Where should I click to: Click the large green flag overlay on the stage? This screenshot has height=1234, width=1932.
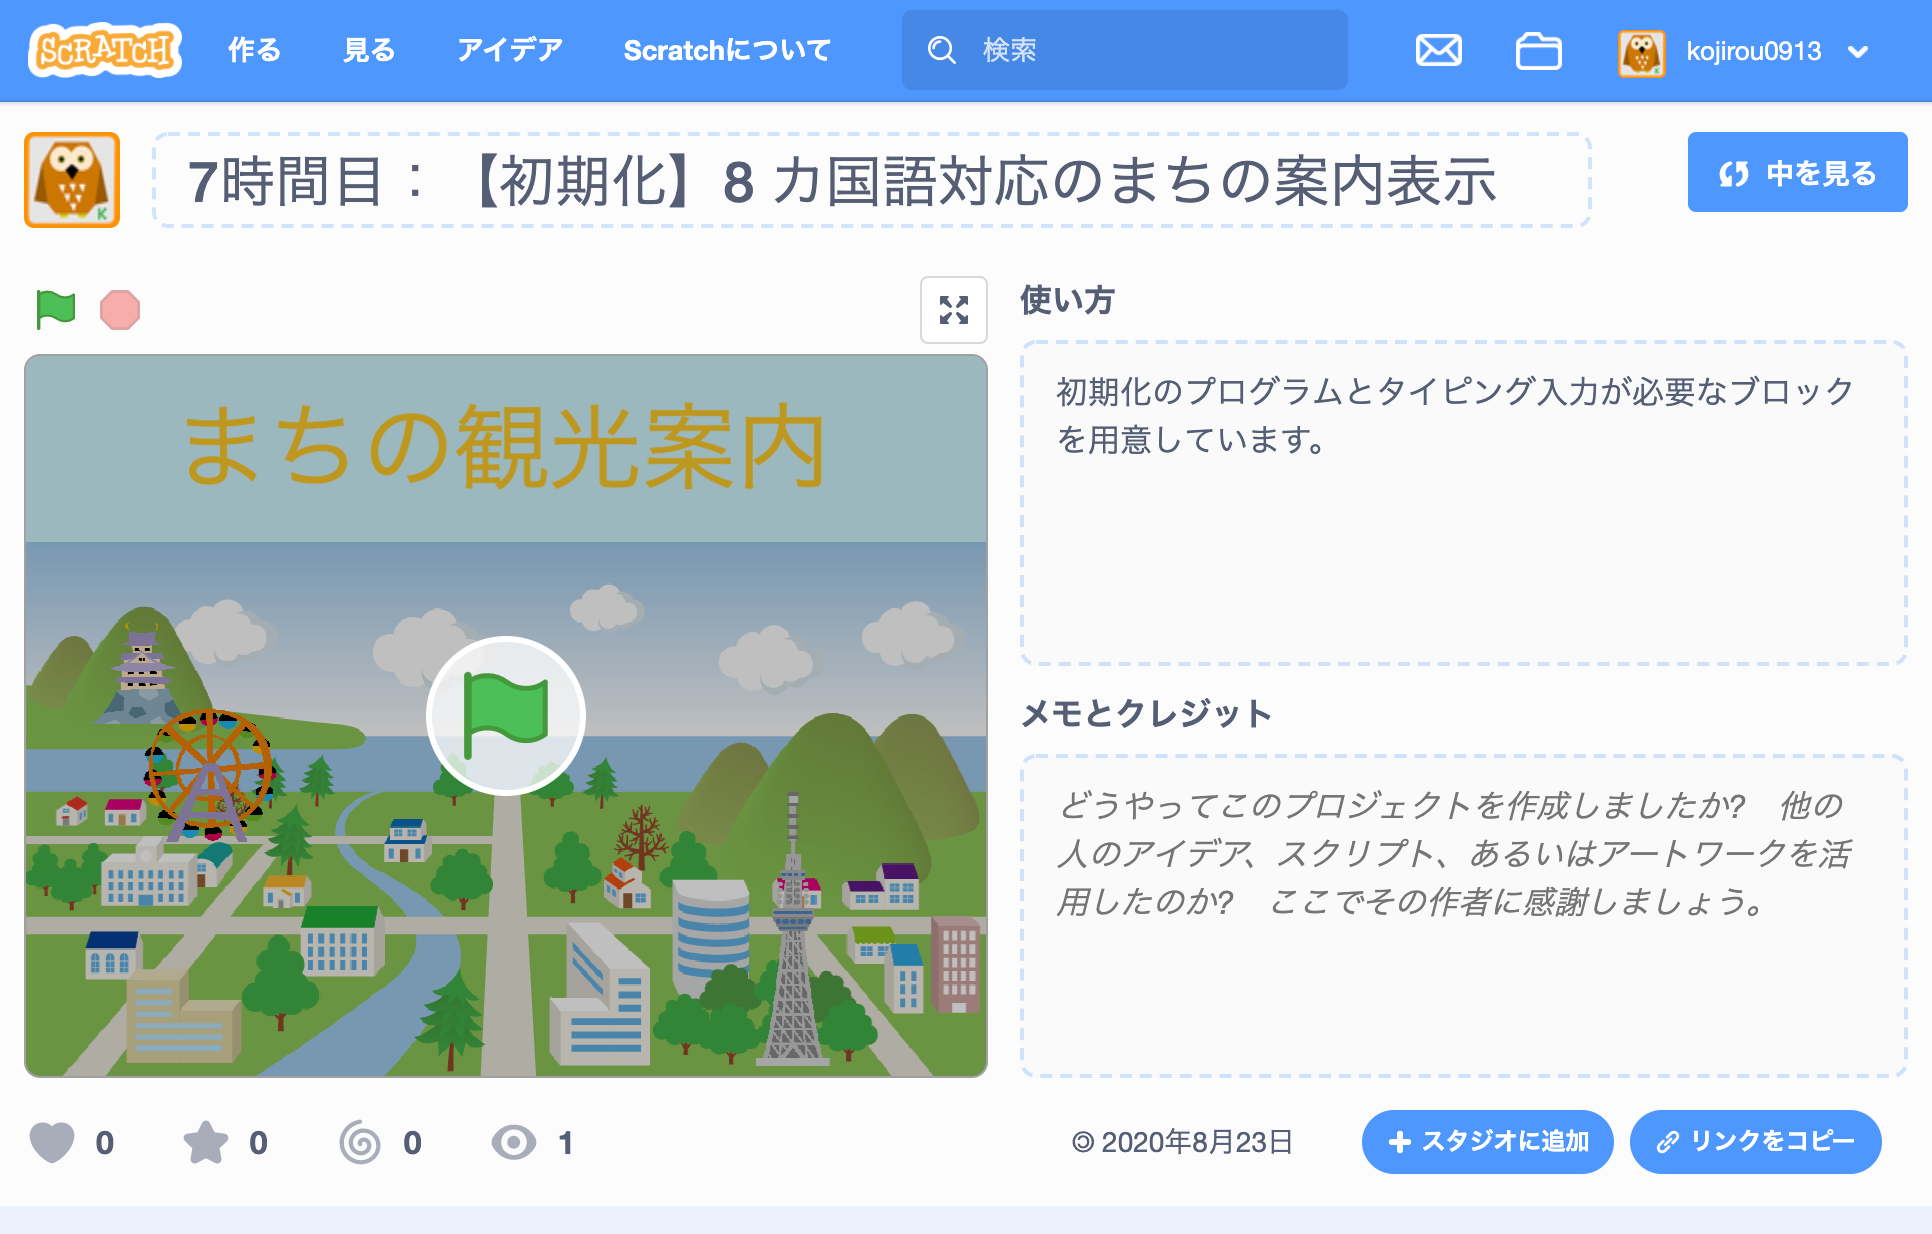pos(506,716)
